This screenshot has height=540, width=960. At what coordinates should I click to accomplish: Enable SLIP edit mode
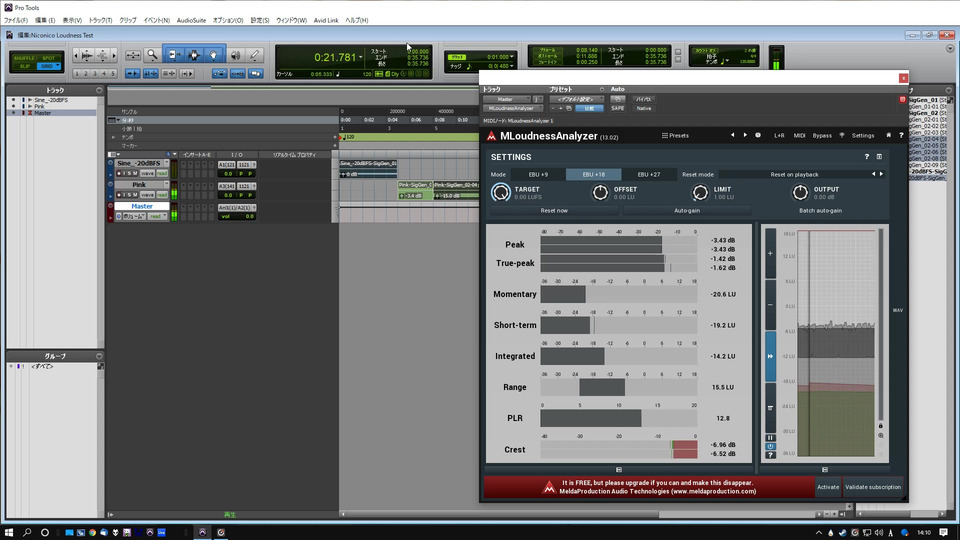click(24, 66)
